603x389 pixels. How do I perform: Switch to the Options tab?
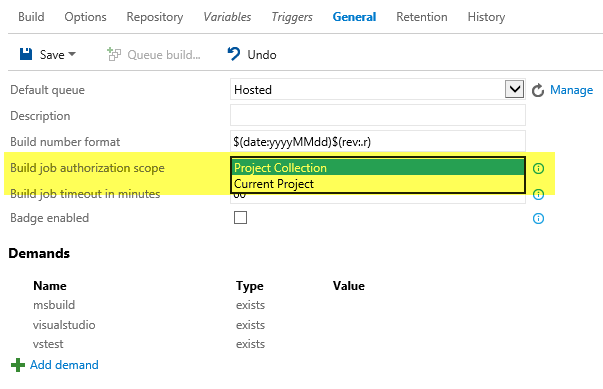[x=85, y=17]
